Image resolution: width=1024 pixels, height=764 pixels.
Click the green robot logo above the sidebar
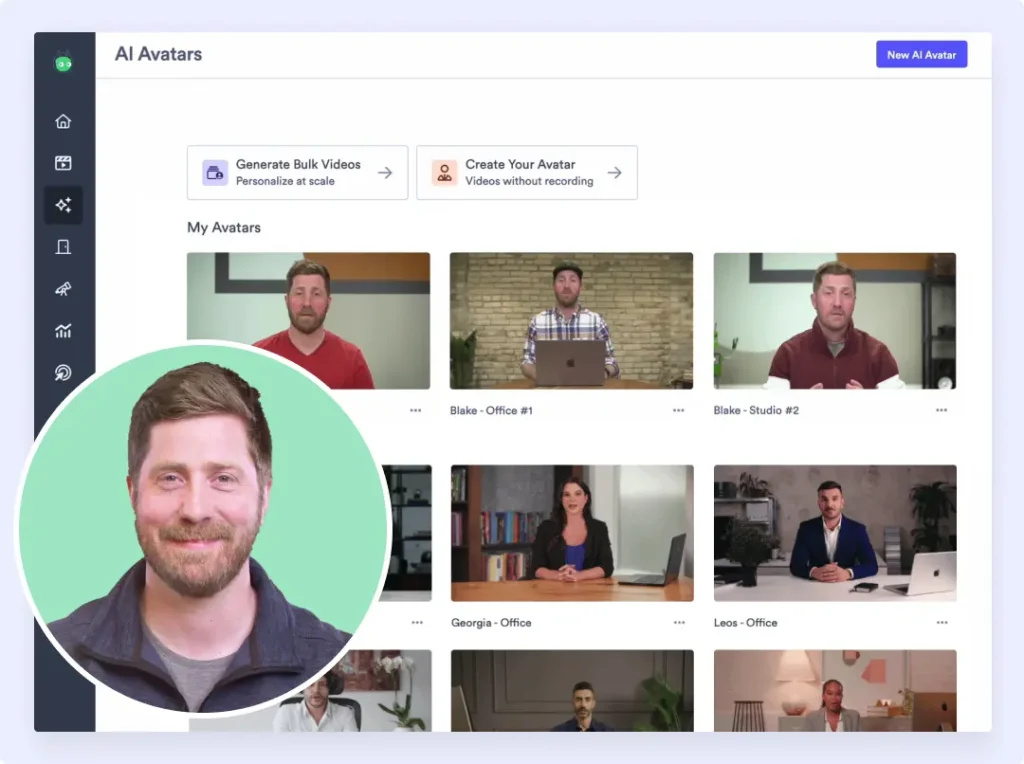point(63,60)
